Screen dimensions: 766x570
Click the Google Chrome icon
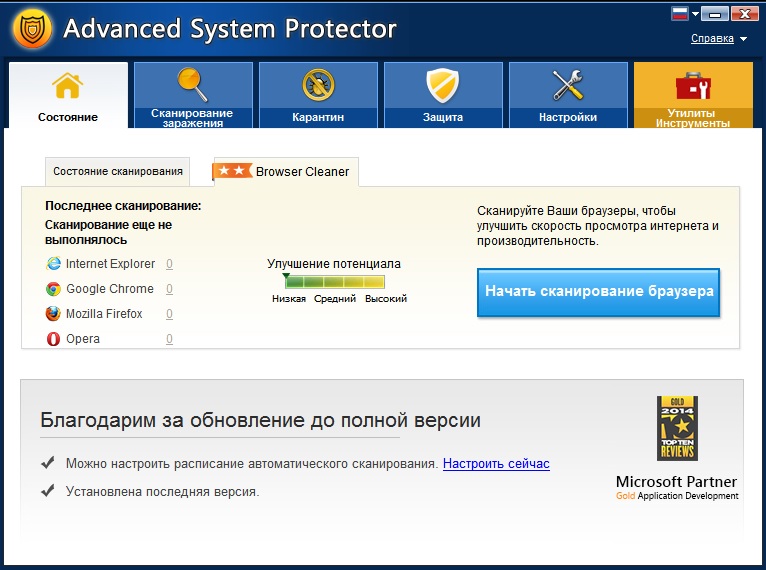(x=54, y=289)
